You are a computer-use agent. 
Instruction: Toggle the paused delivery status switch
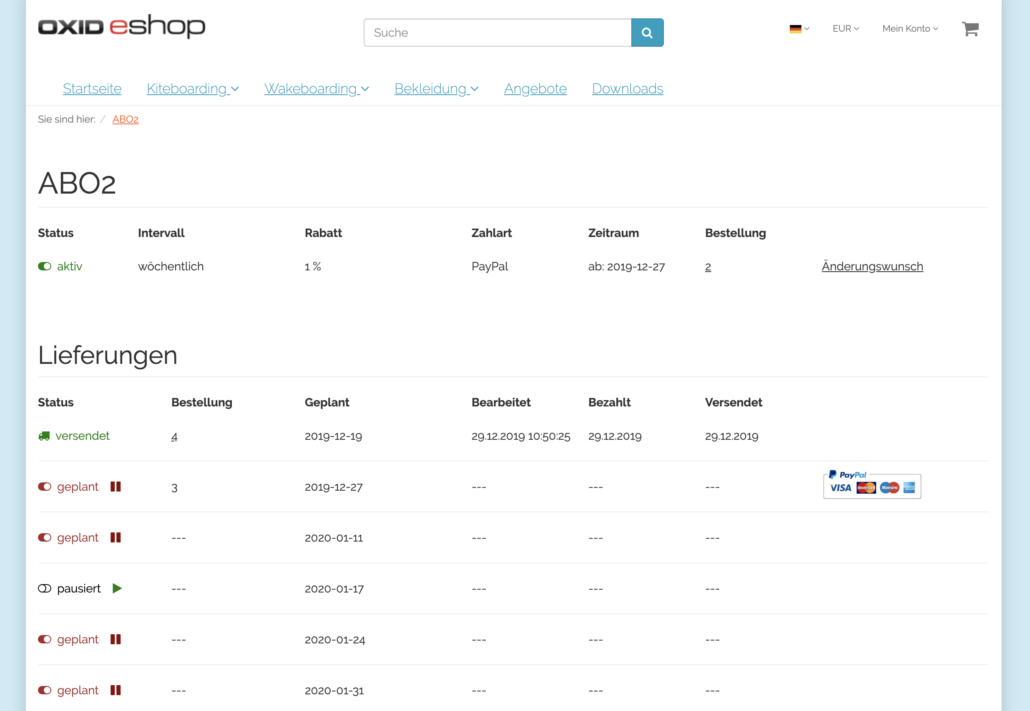tap(44, 589)
